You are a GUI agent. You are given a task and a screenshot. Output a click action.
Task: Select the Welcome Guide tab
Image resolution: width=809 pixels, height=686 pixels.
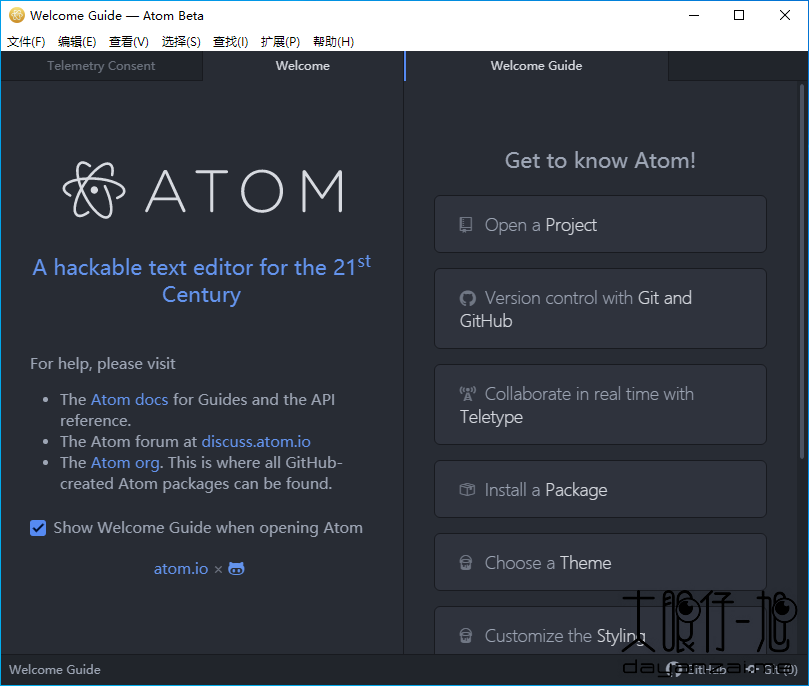[x=537, y=66]
